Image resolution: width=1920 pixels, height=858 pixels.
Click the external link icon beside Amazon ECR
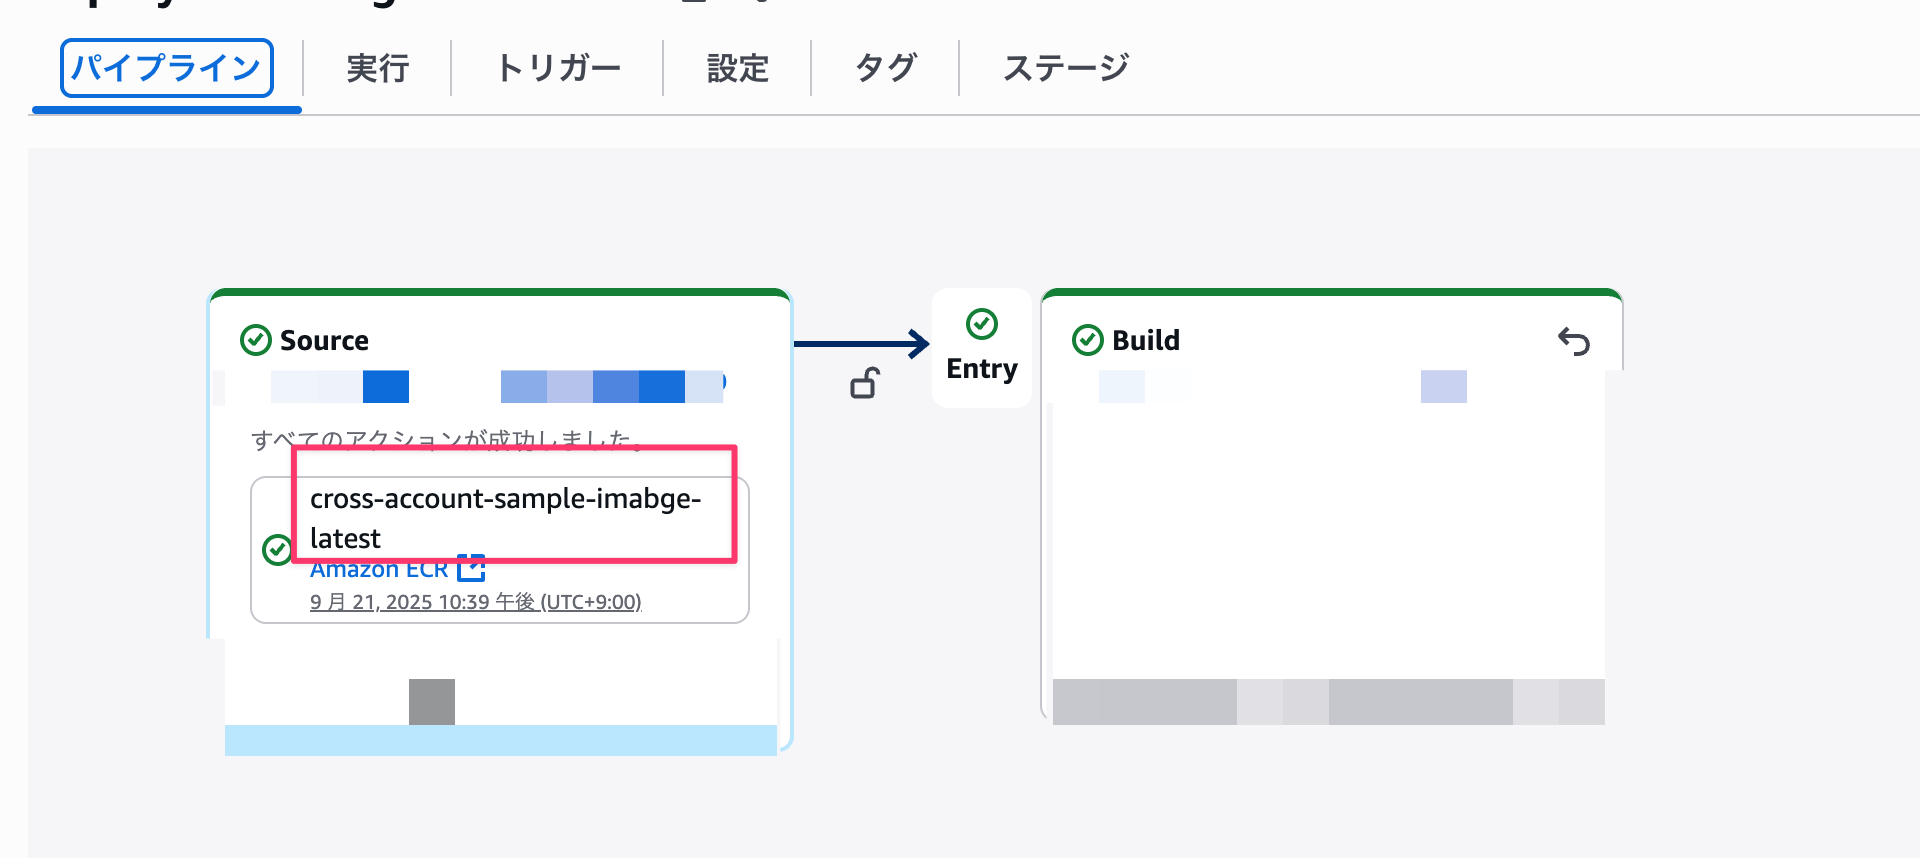tap(471, 569)
